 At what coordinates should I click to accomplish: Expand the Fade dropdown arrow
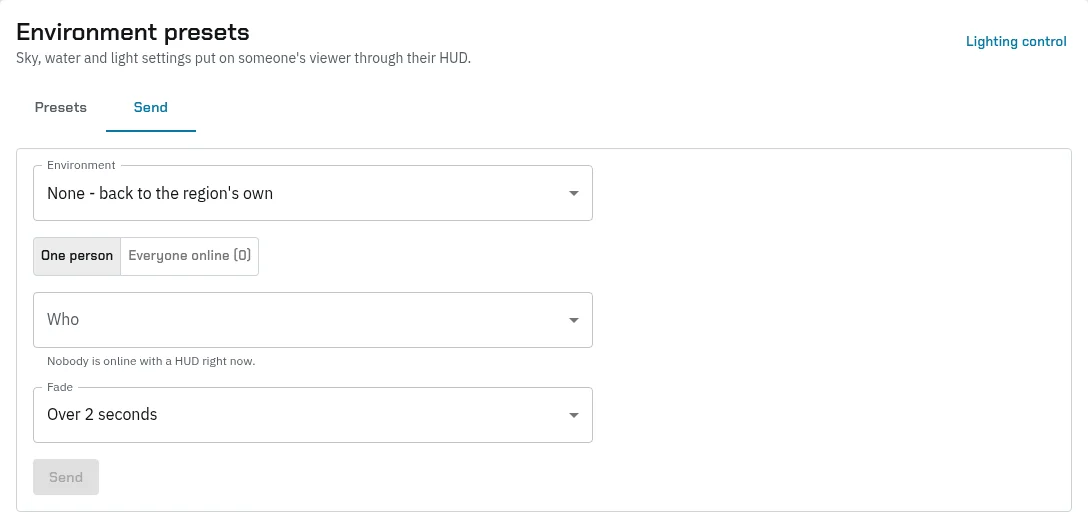click(573, 415)
